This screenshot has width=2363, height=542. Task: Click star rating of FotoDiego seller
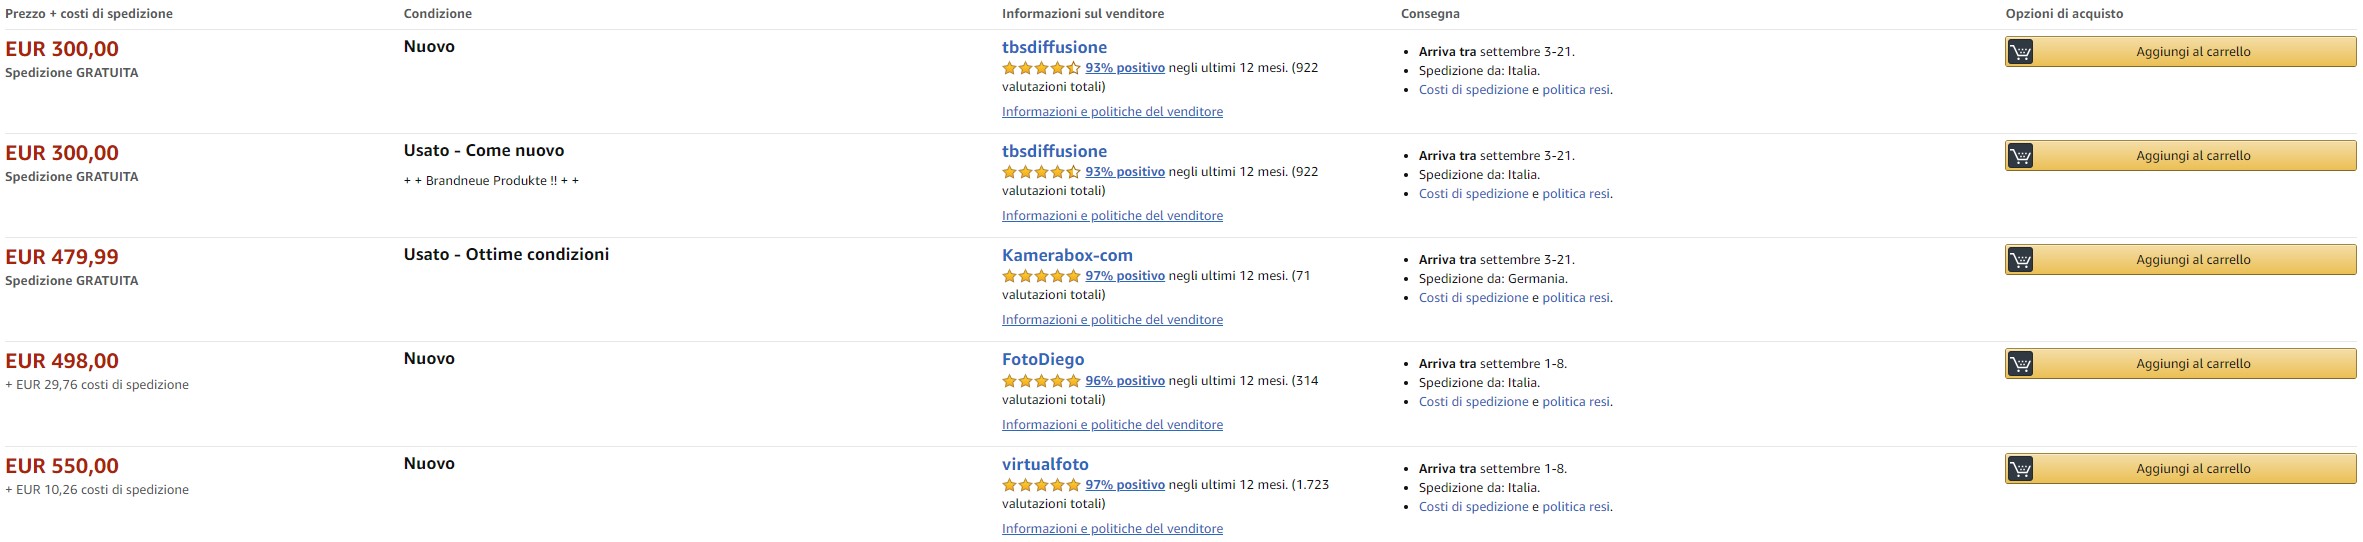click(1041, 381)
